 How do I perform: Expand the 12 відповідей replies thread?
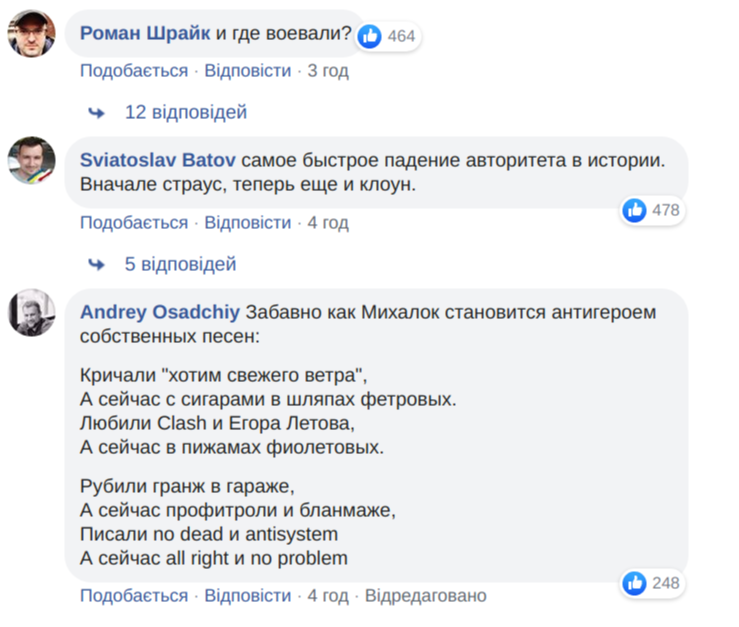click(x=186, y=112)
